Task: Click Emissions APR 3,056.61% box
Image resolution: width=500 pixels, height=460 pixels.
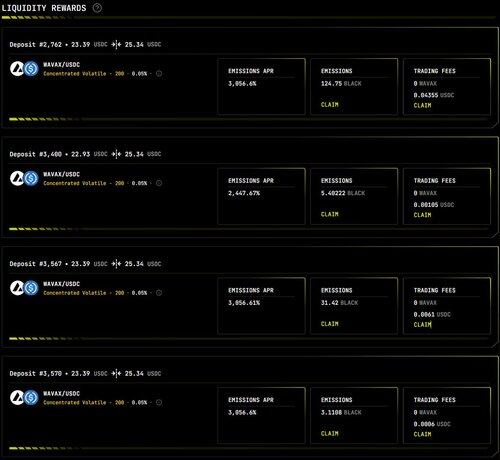Action: (x=261, y=306)
